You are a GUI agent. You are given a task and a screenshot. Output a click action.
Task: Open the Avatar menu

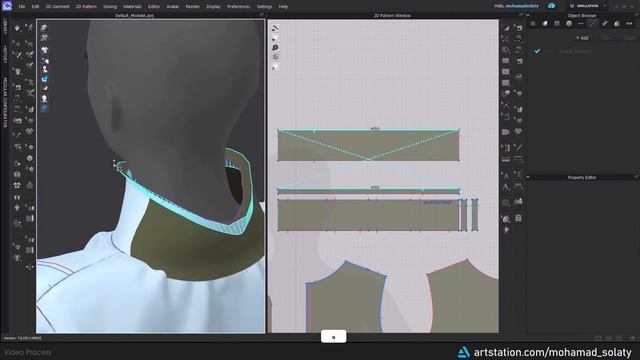173,7
